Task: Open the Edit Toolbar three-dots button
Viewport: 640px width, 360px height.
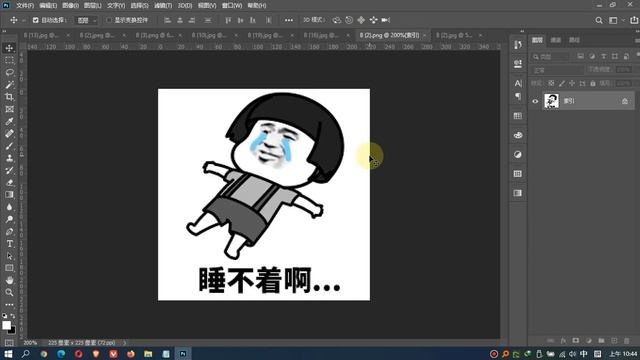Action: pyautogui.click(x=9, y=305)
